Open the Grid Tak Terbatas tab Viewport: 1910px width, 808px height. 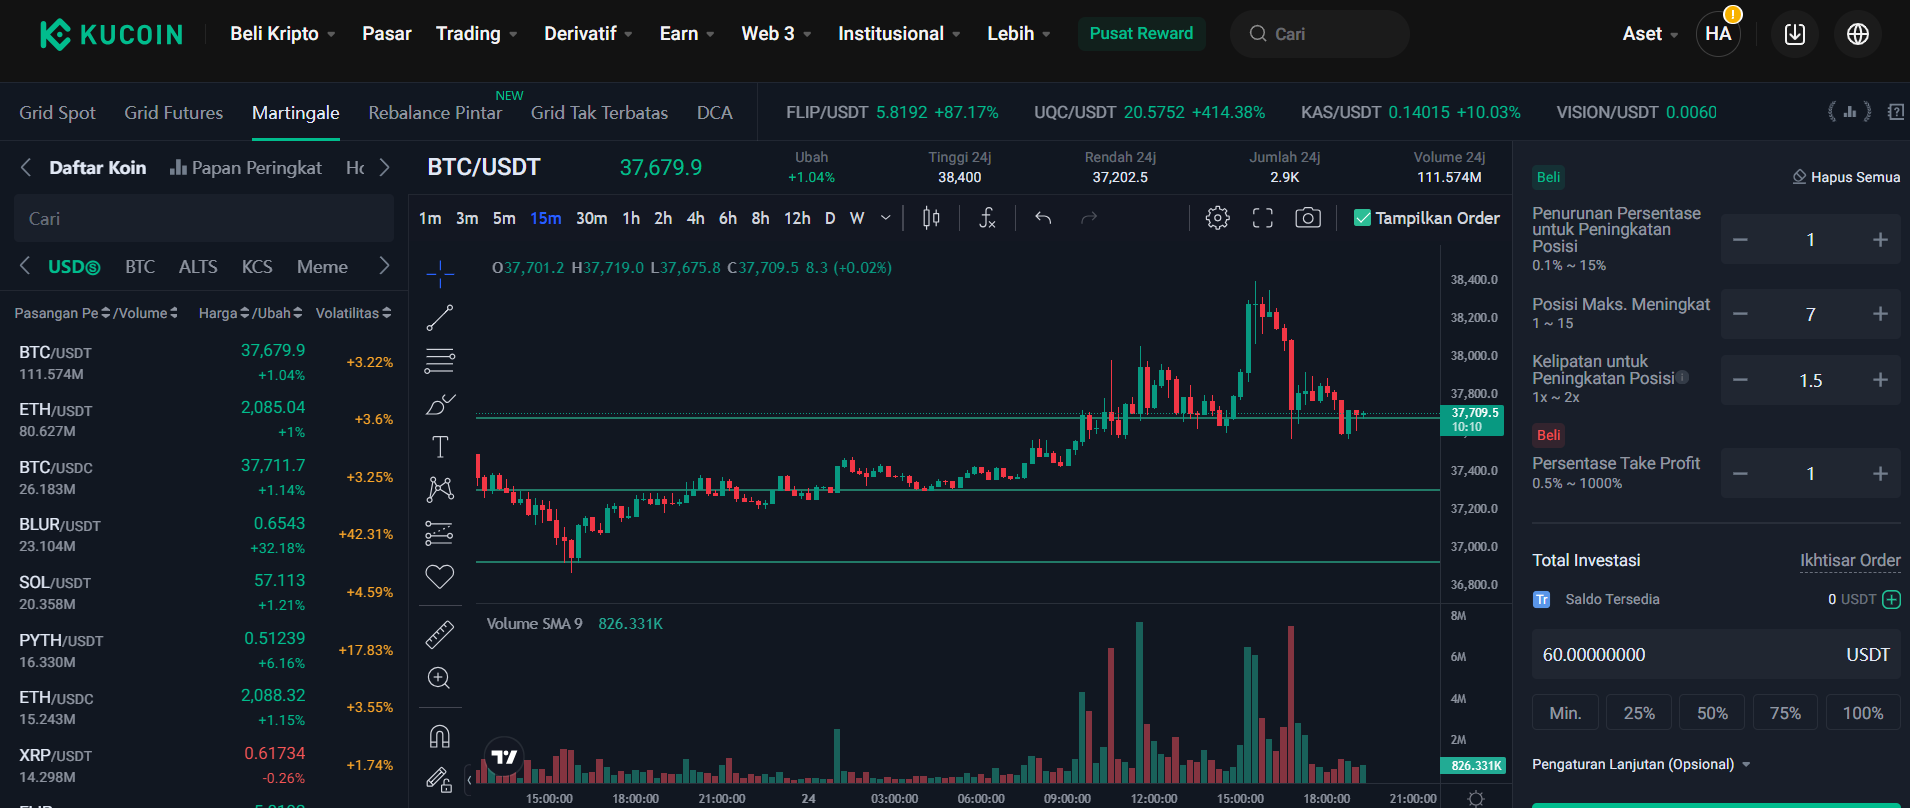[x=599, y=113]
